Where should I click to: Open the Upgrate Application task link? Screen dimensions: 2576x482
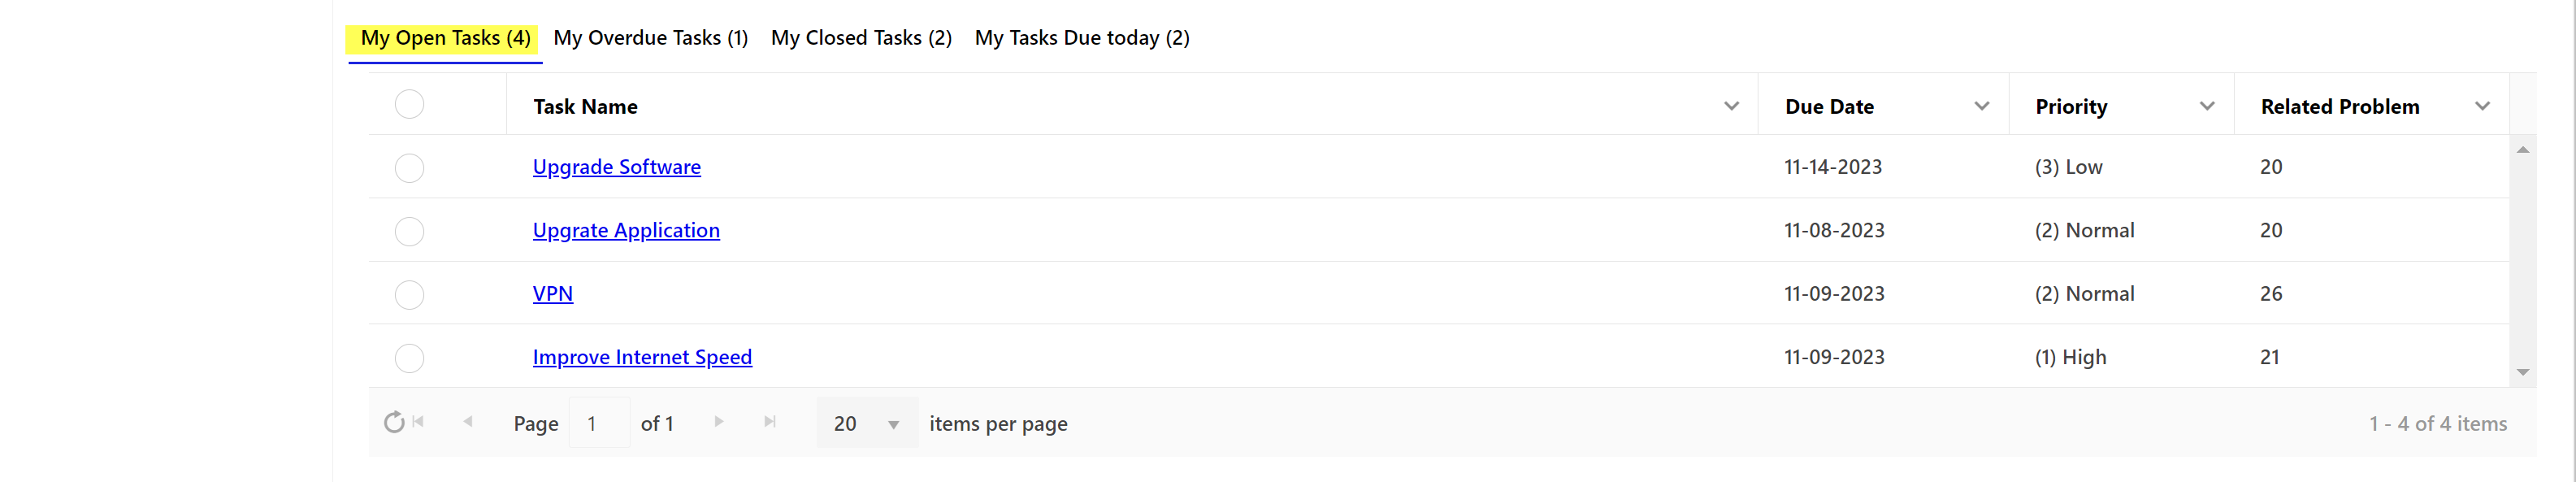[x=626, y=230]
